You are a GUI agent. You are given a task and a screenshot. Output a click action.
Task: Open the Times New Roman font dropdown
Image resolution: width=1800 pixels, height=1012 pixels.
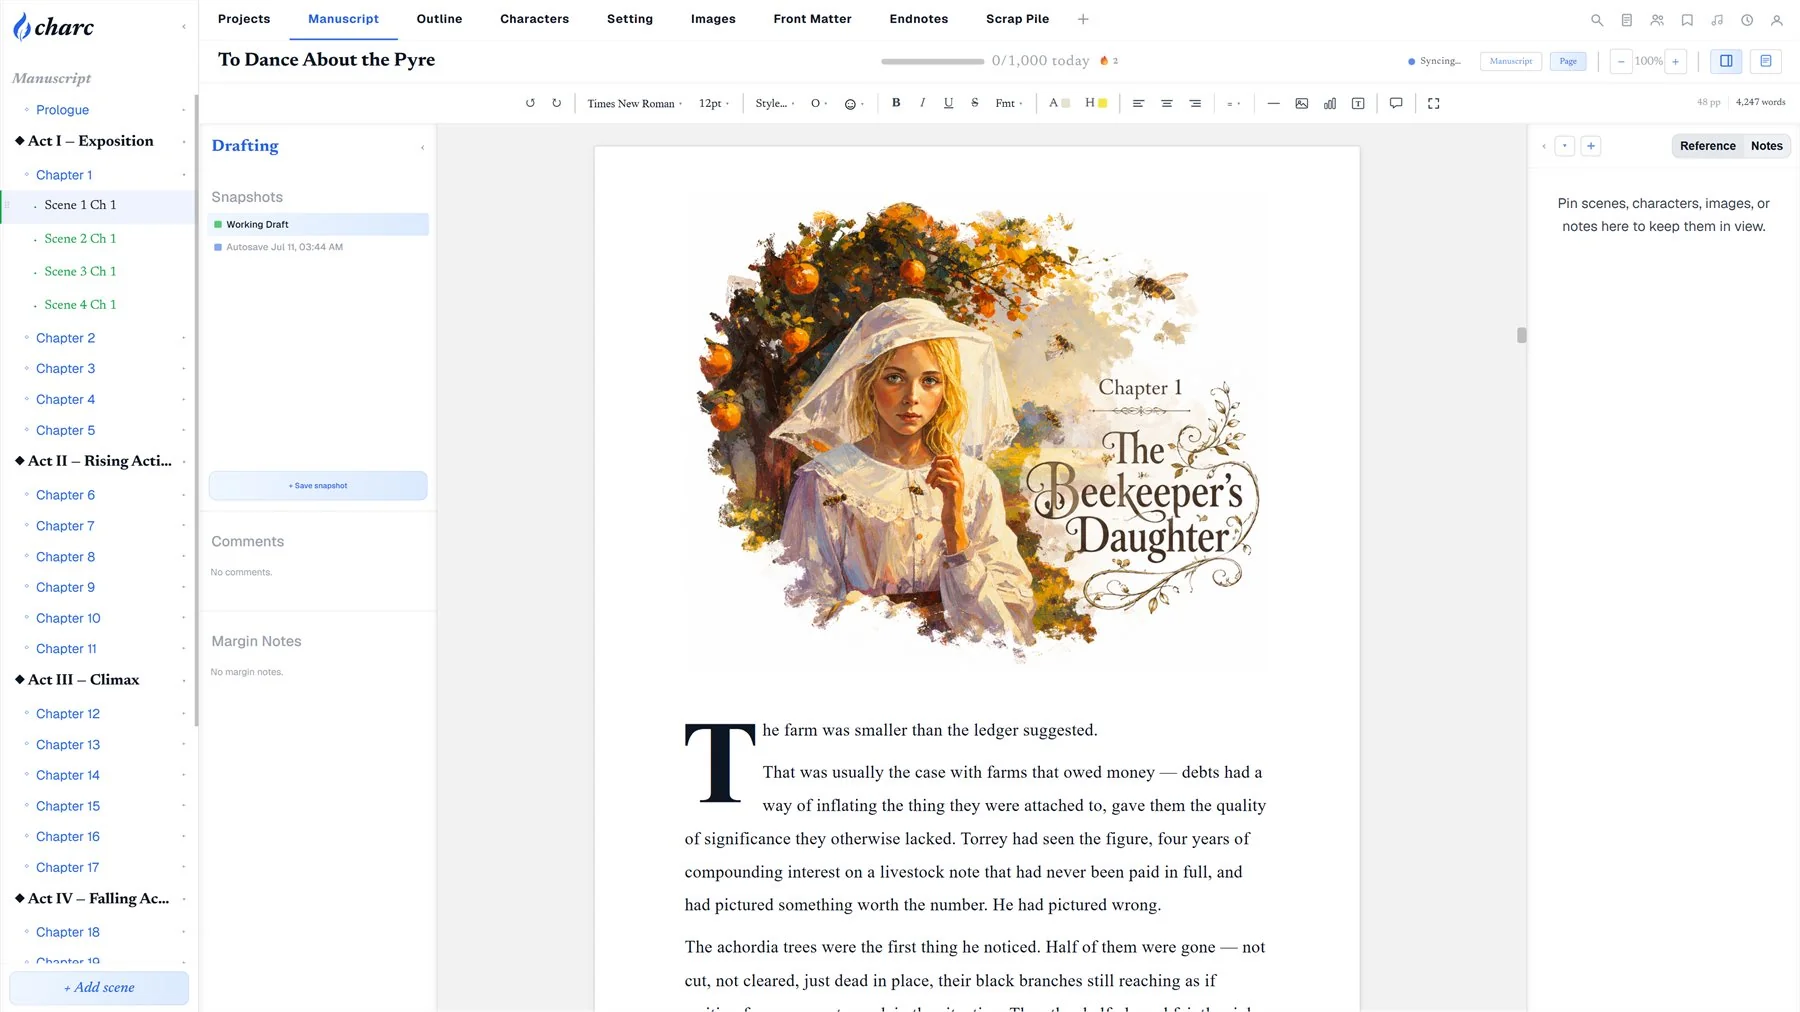click(635, 103)
